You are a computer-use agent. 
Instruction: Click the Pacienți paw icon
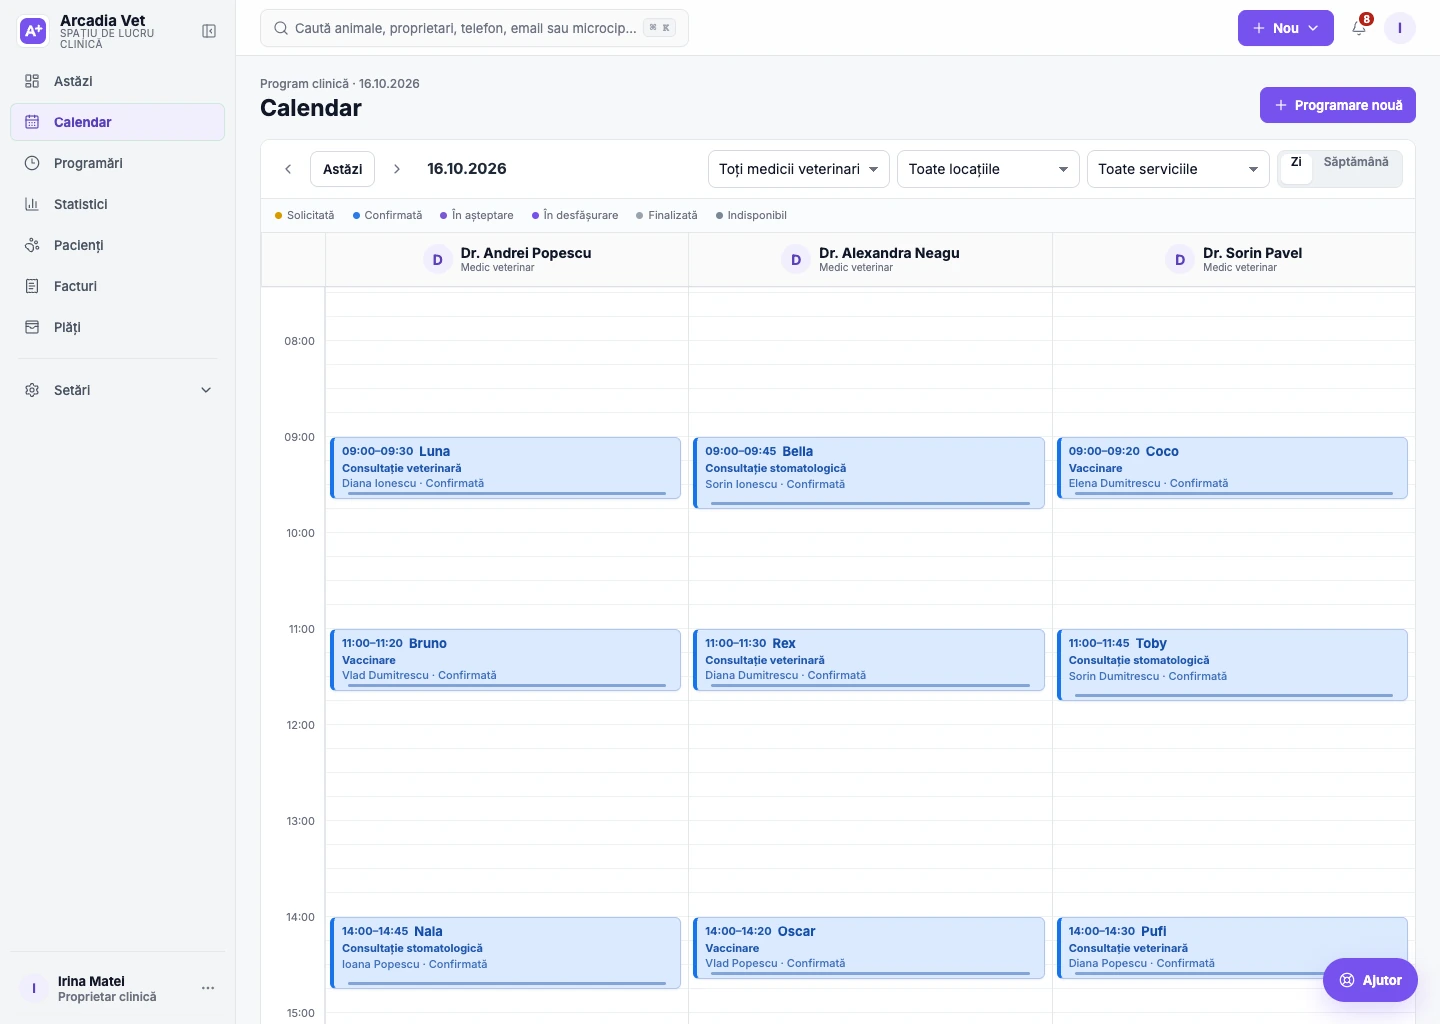32,245
